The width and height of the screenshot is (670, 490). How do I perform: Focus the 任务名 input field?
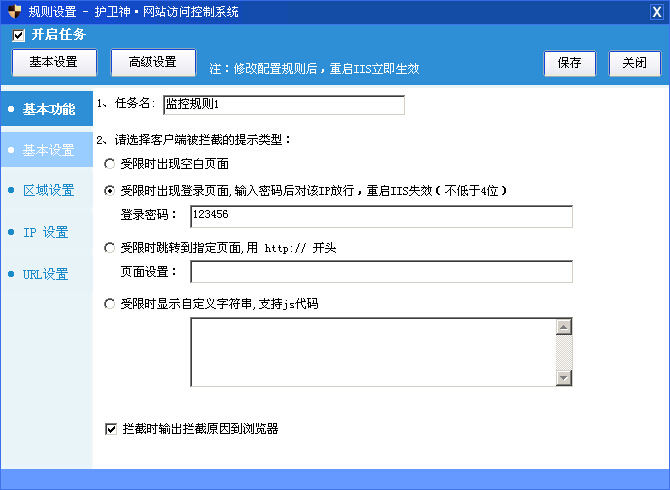pyautogui.click(x=284, y=105)
